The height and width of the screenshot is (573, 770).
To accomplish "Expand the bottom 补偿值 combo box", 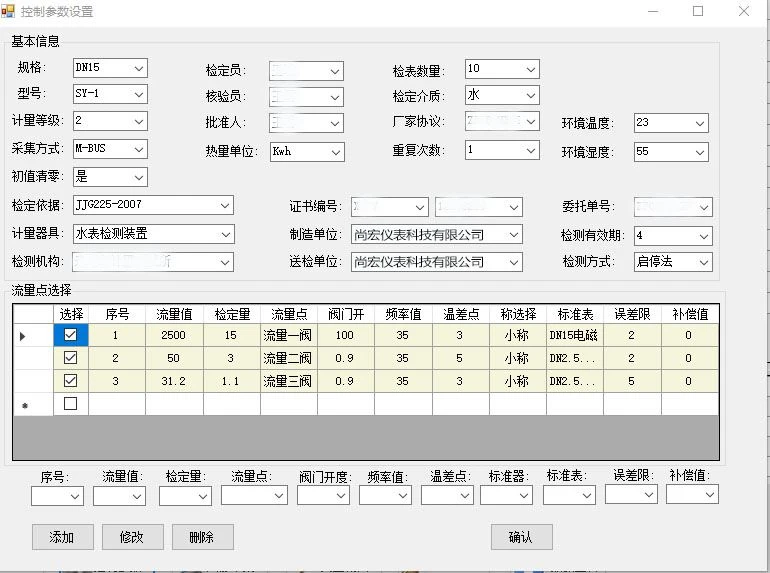I will click(x=692, y=494).
